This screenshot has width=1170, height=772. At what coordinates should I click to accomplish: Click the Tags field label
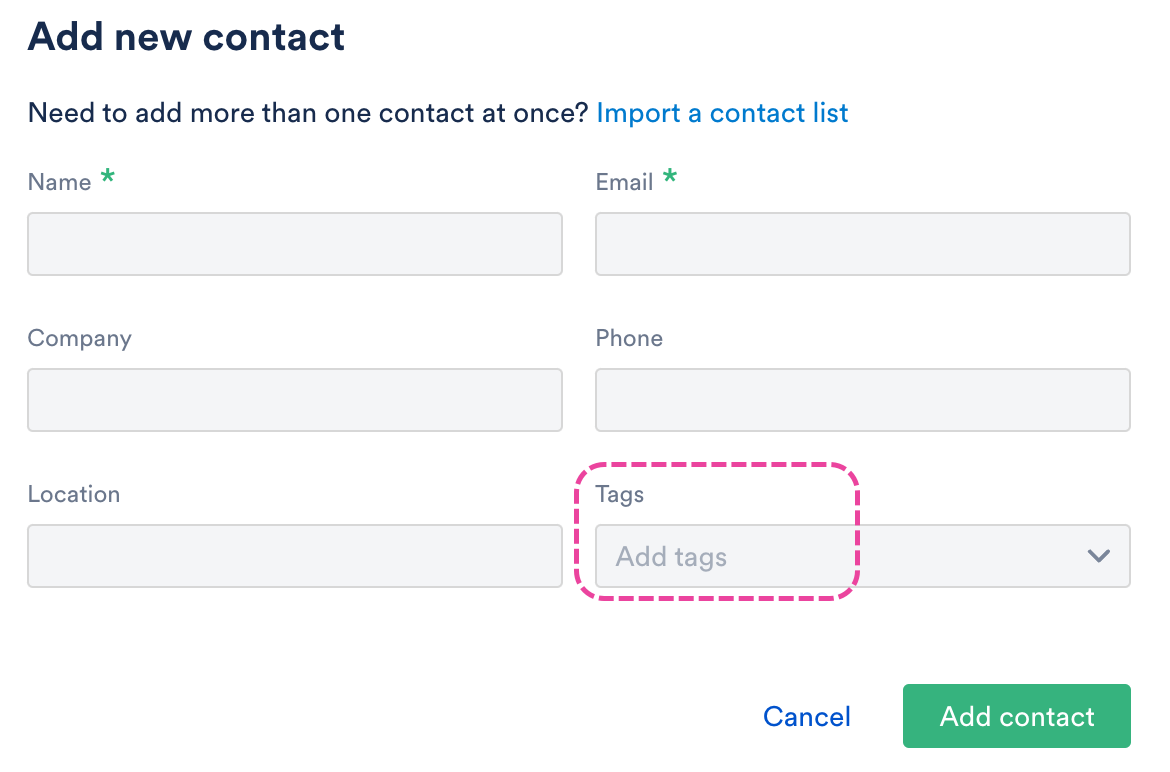click(620, 494)
